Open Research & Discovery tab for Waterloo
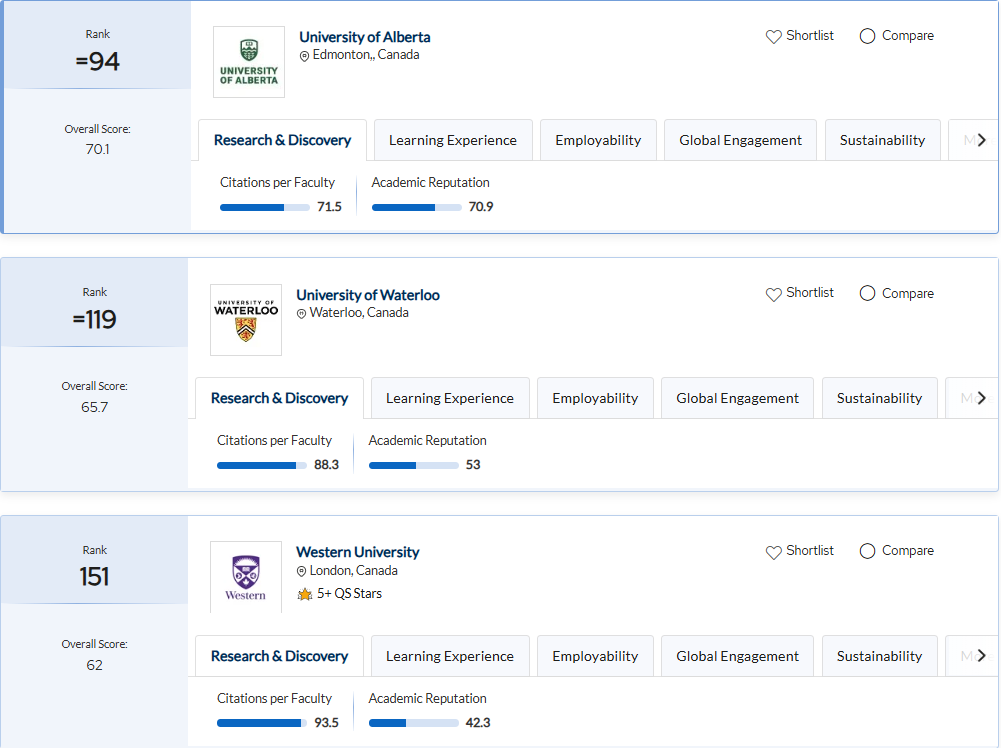Viewport: 1001px width, 748px height. point(280,398)
